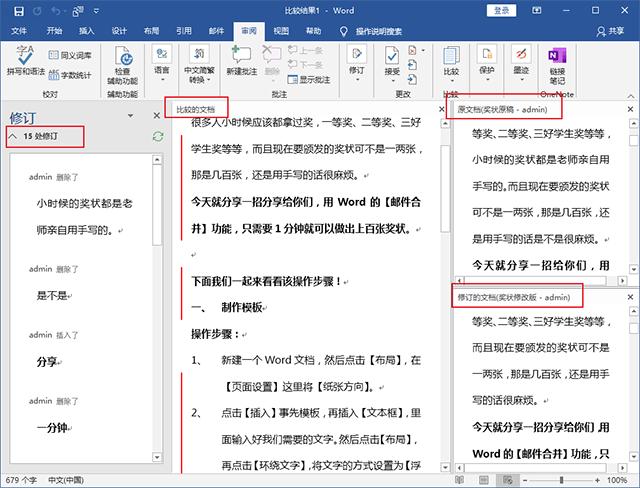This screenshot has width=640, height=488.
Task: Open 中文简繁转换 dropdown
Action: 199,64
